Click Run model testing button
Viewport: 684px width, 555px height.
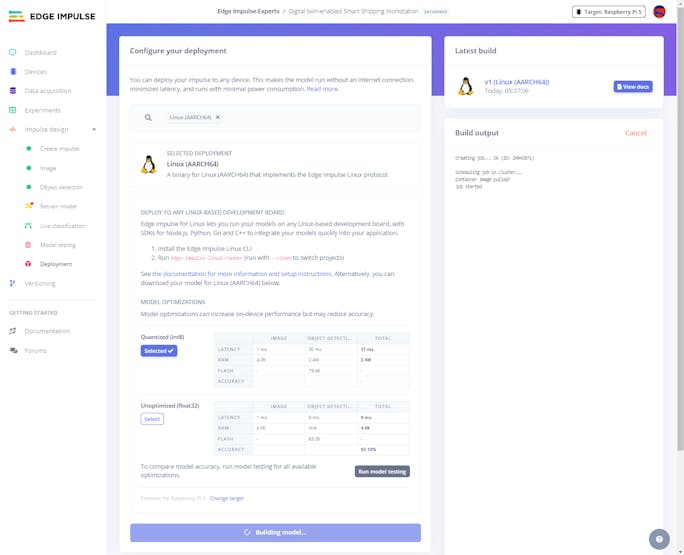(x=382, y=471)
